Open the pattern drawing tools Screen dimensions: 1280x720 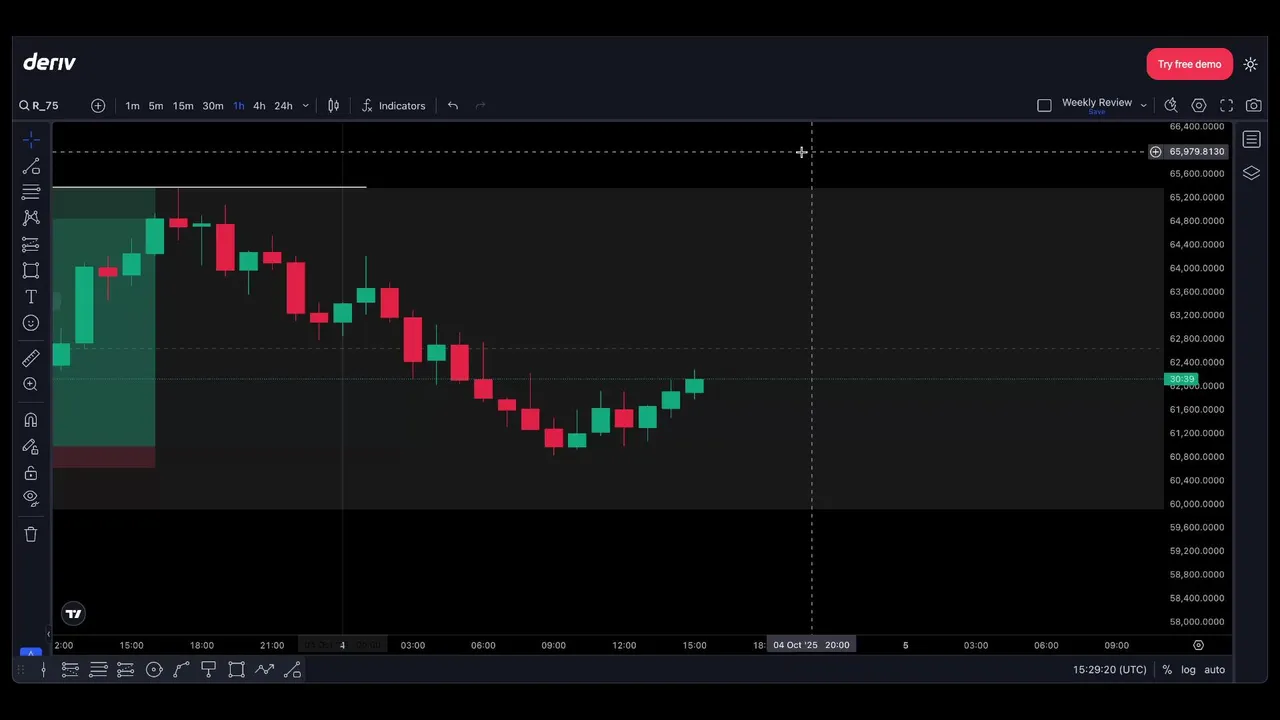31,218
